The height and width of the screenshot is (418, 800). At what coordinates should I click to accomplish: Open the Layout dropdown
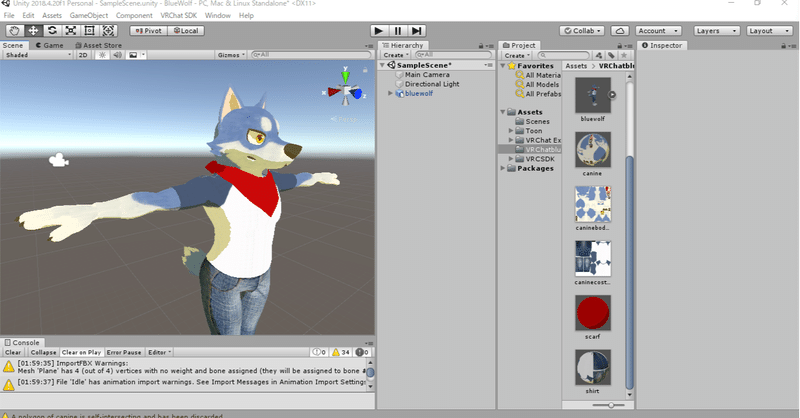[769, 31]
